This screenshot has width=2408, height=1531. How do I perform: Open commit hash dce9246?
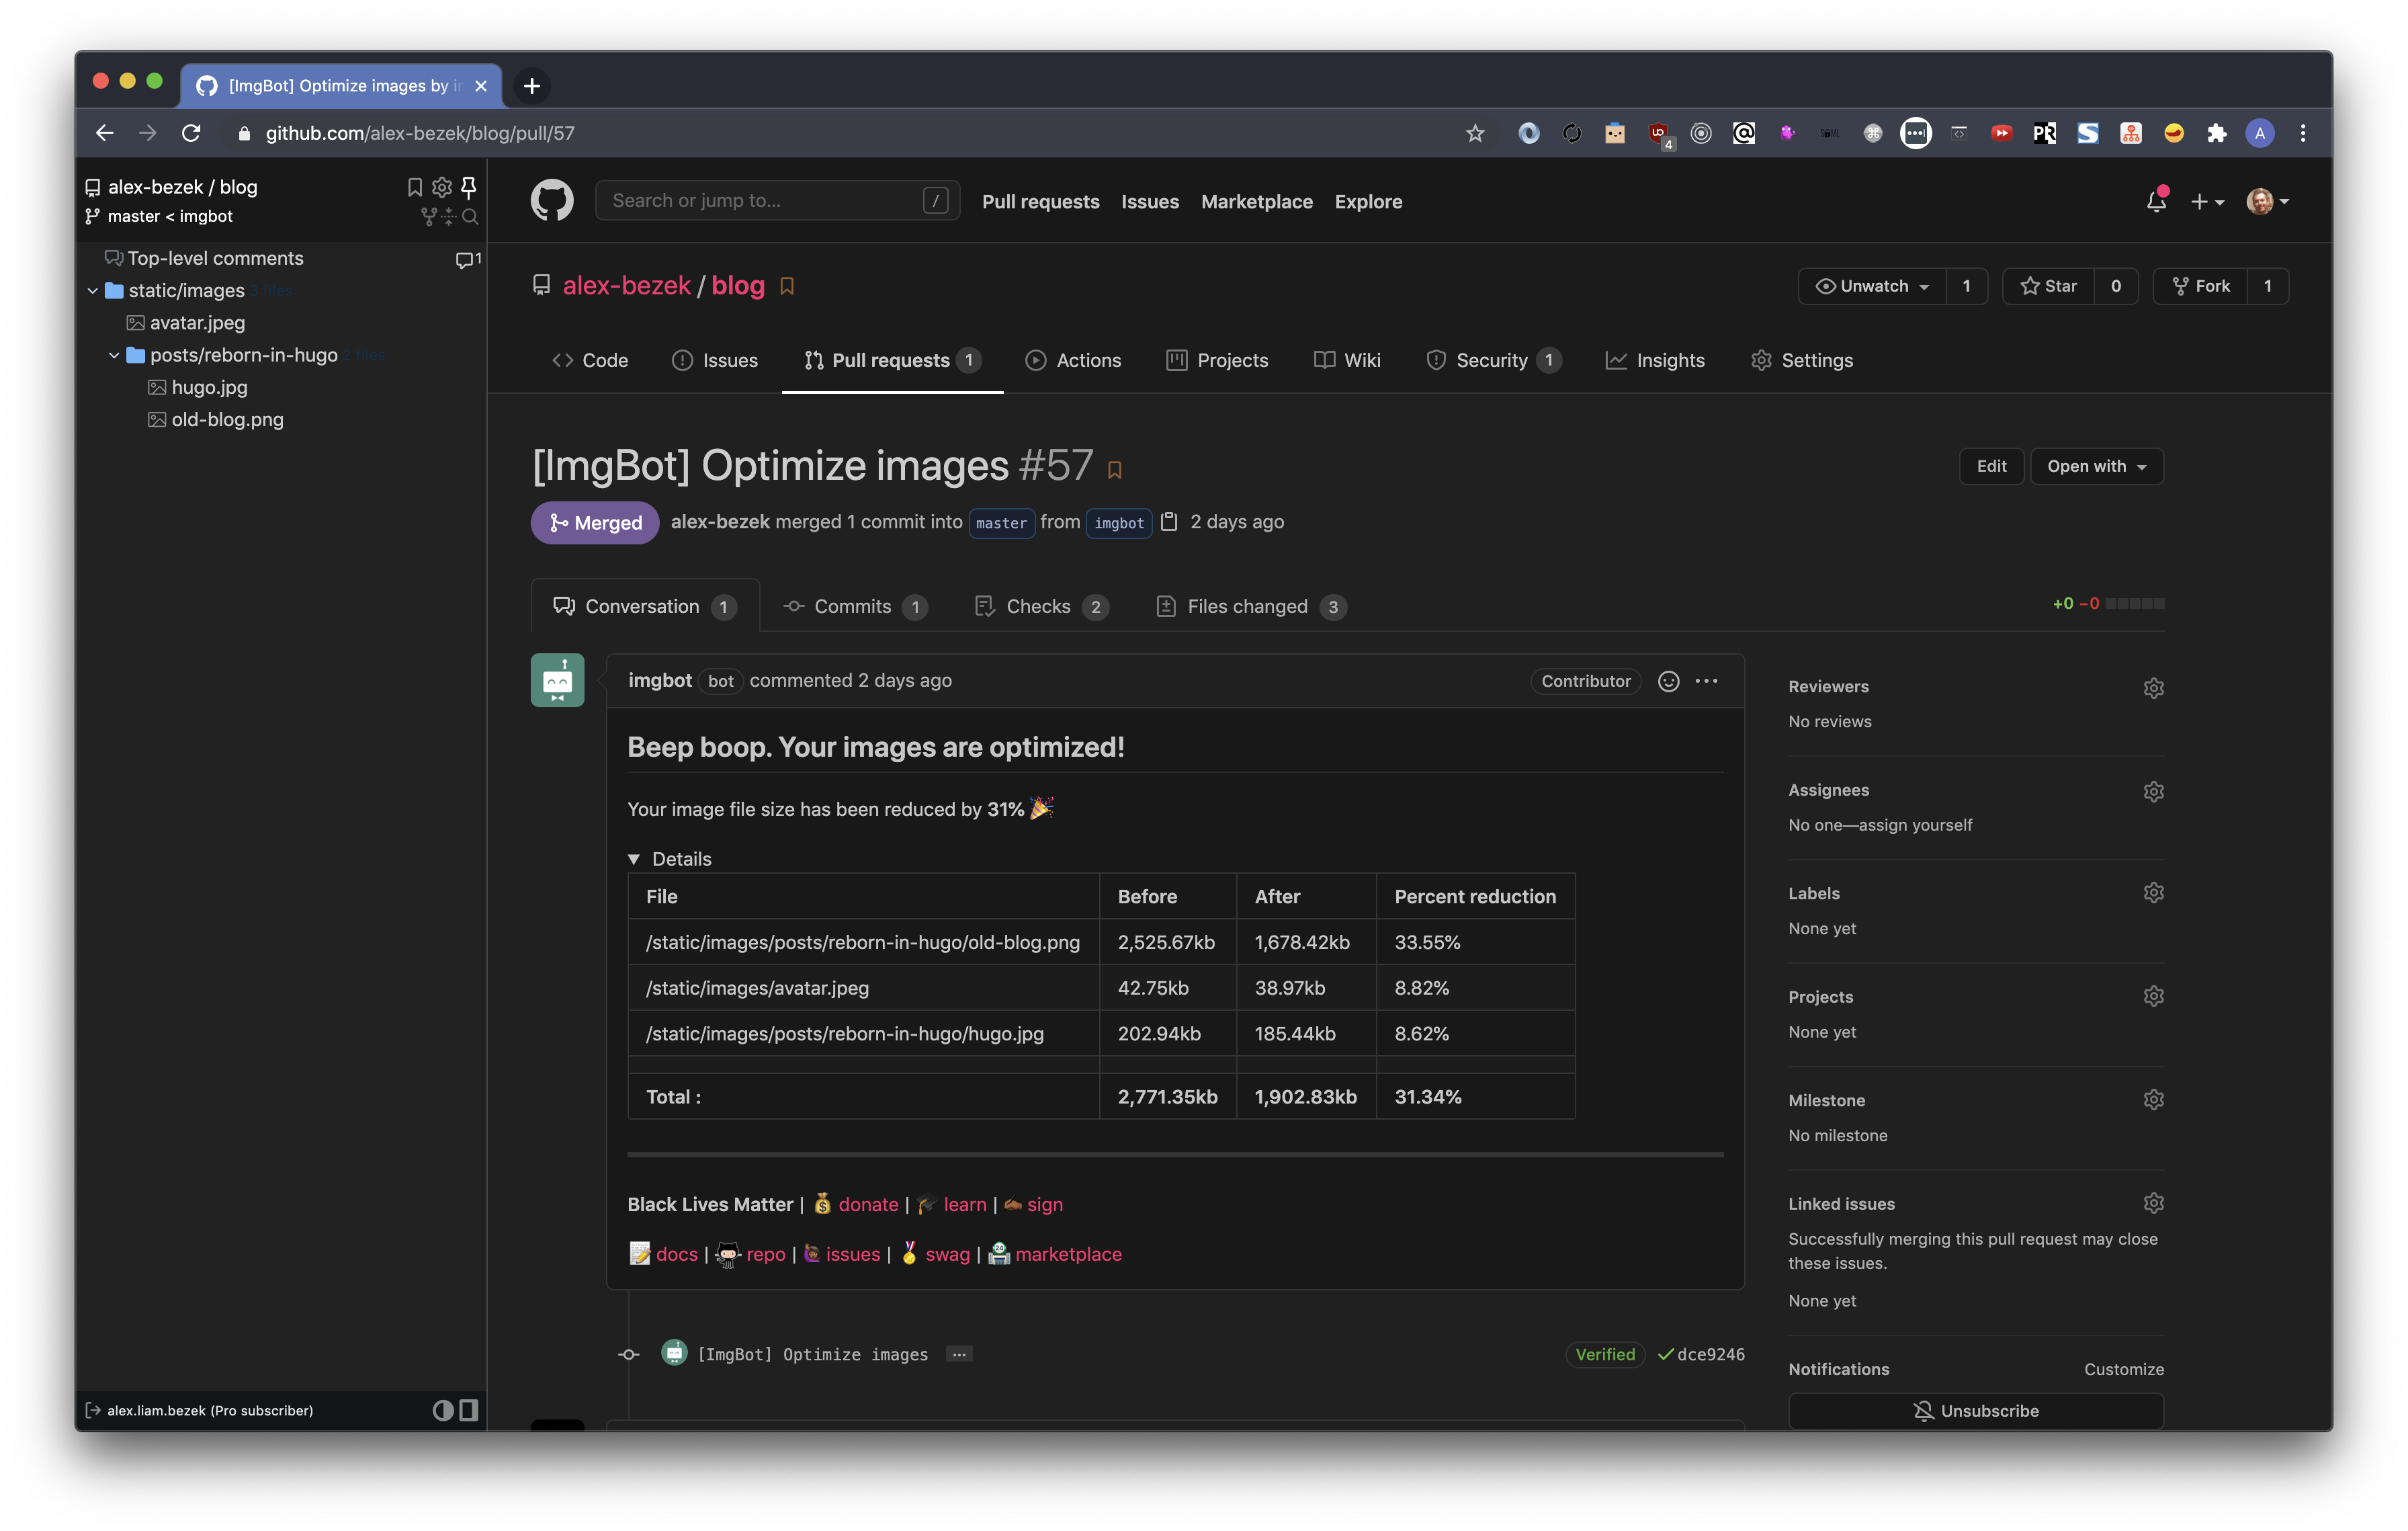pos(1710,1355)
